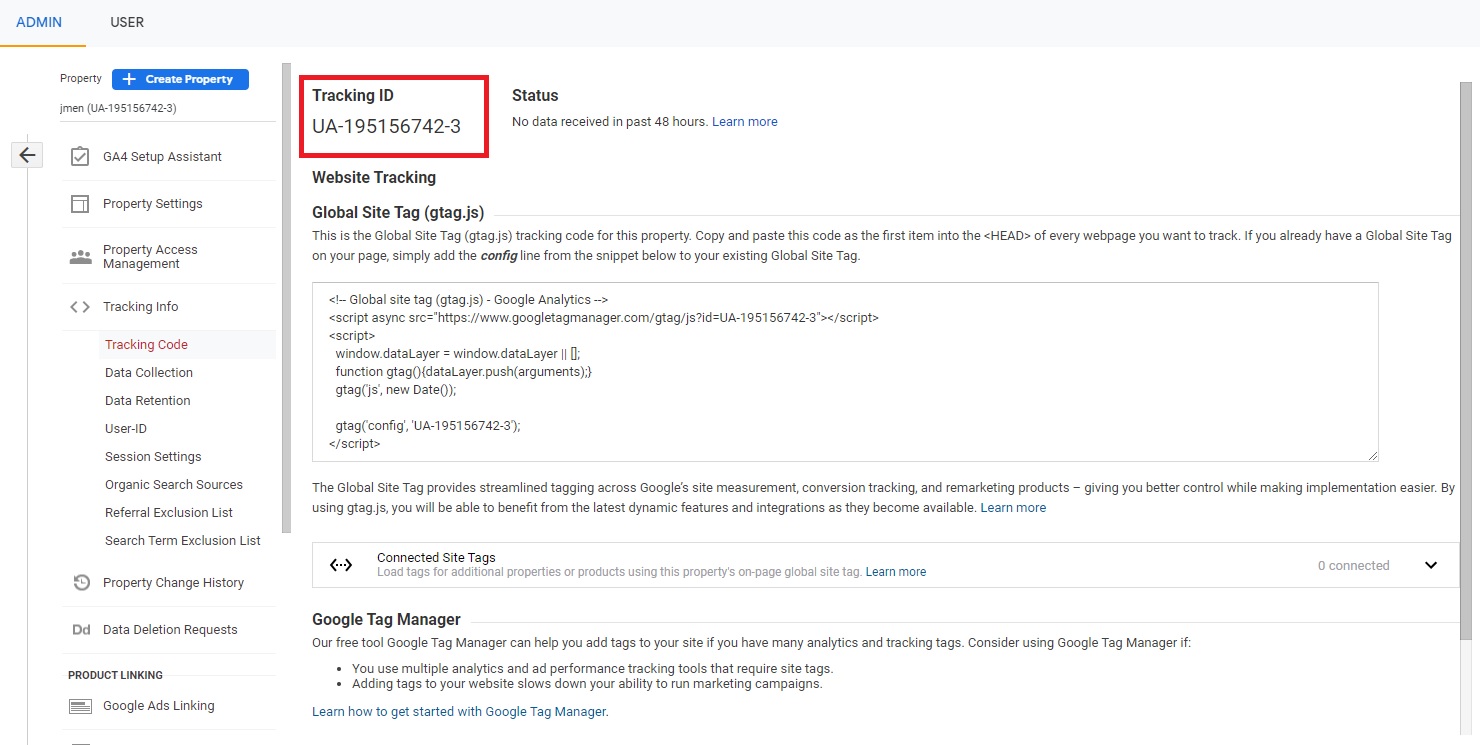The image size is (1480, 745).
Task: Click the Connected Site Tags icon
Action: click(341, 565)
